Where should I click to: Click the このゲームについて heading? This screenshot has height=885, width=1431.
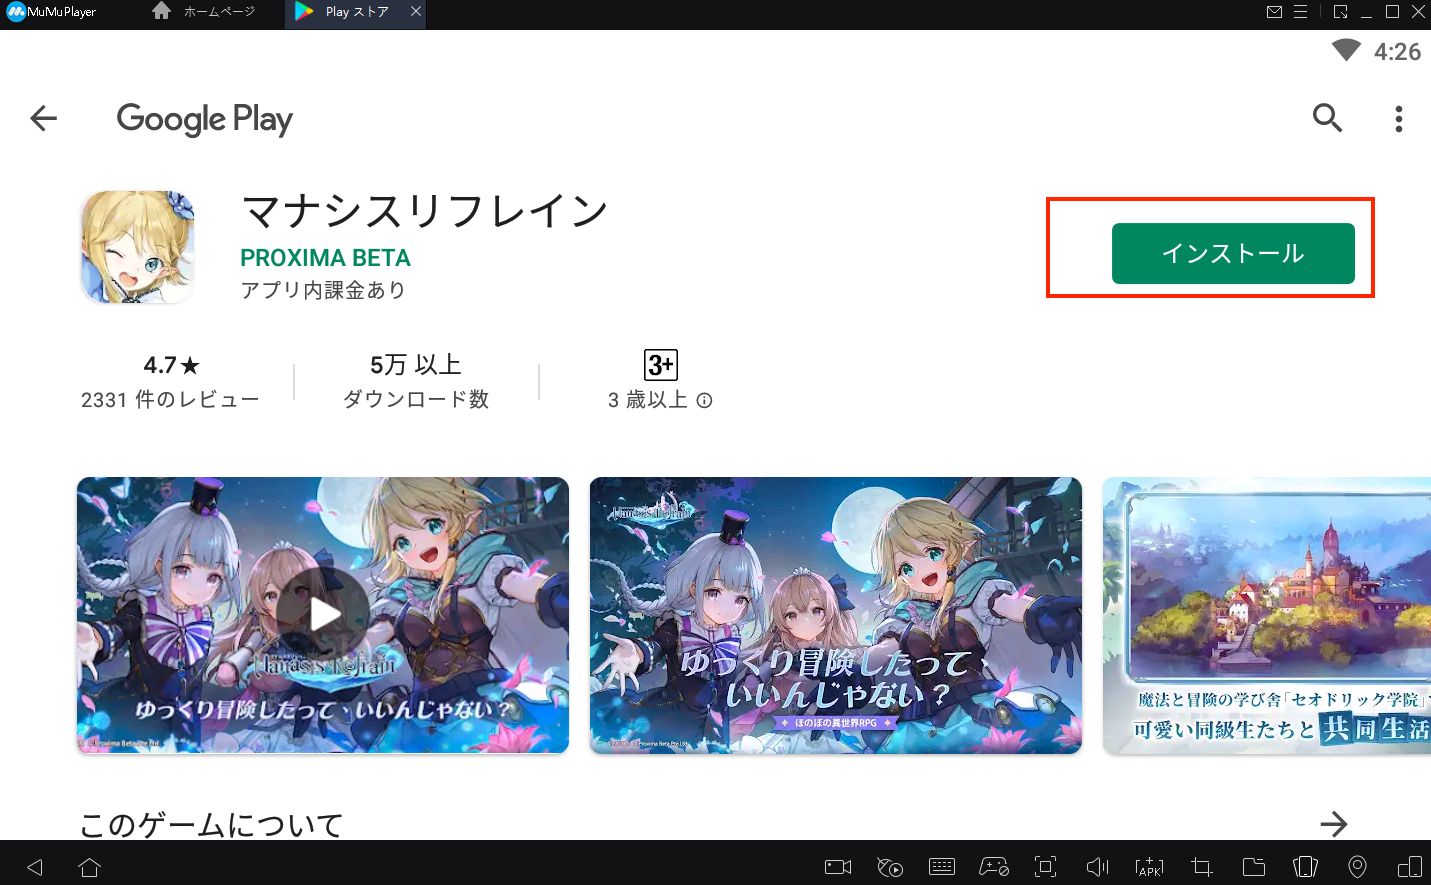click(212, 825)
